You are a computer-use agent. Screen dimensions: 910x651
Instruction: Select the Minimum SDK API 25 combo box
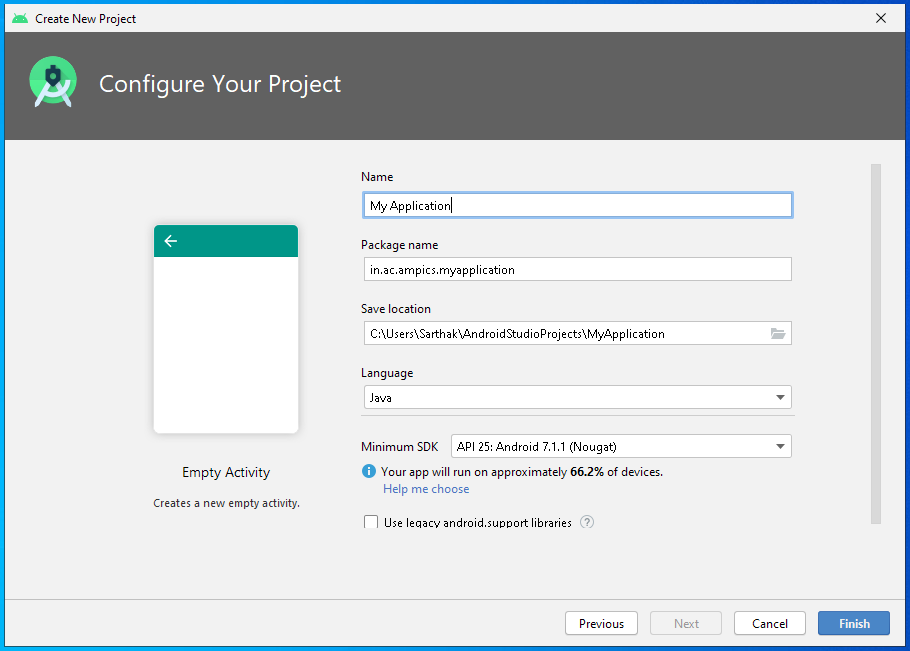coord(621,446)
